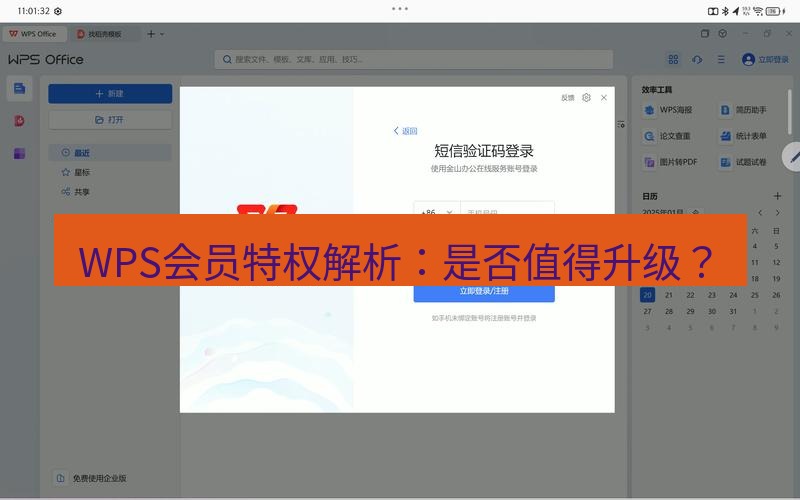The image size is (800, 500).
Task: Select date 21 in the calendar
Action: click(x=669, y=295)
